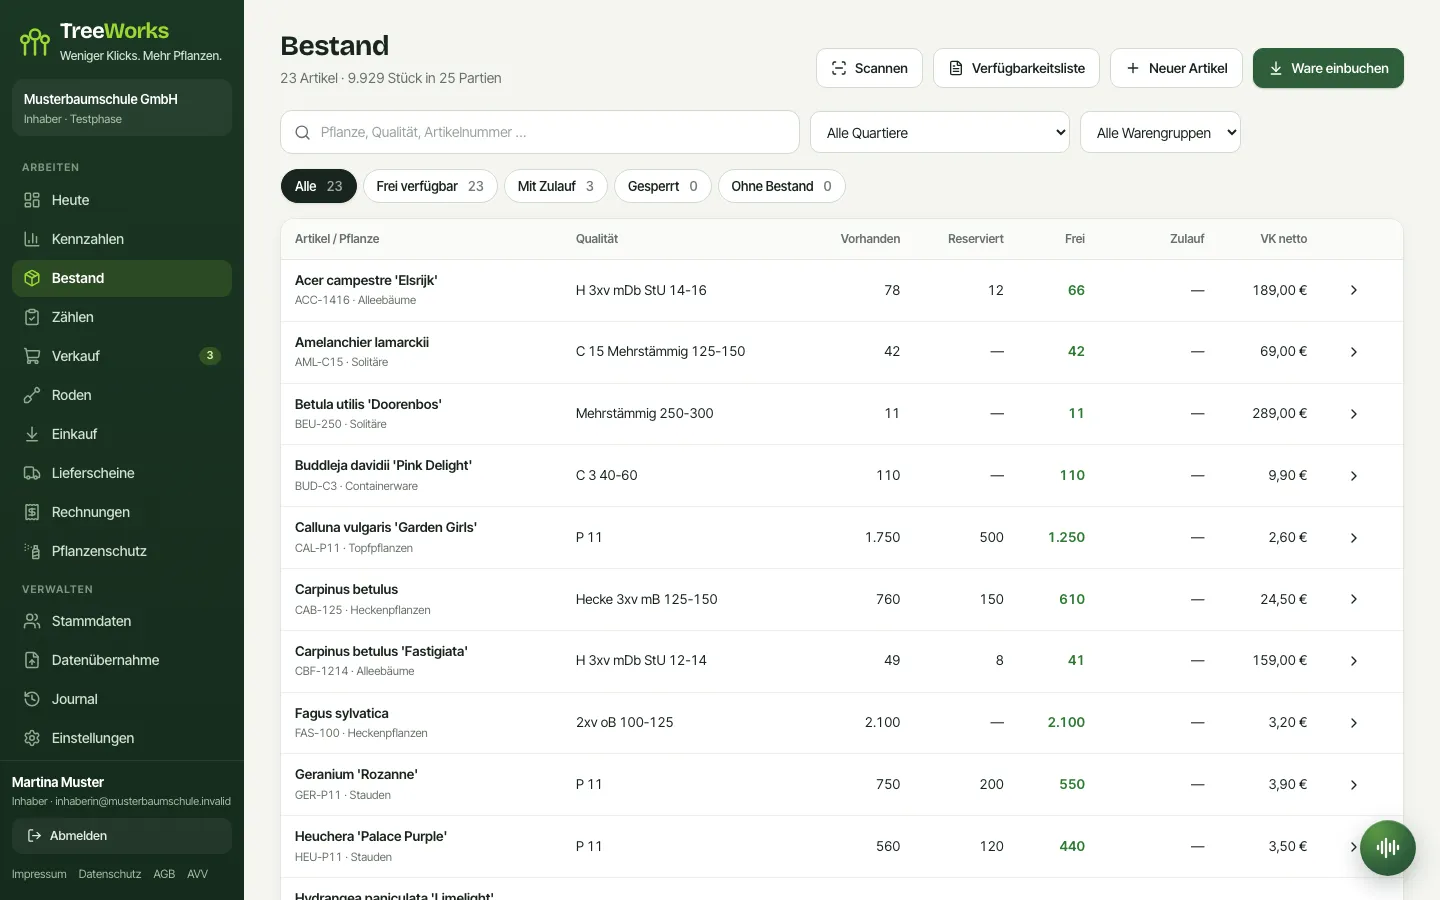
Task: Click the Abmelden logout button
Action: click(122, 836)
